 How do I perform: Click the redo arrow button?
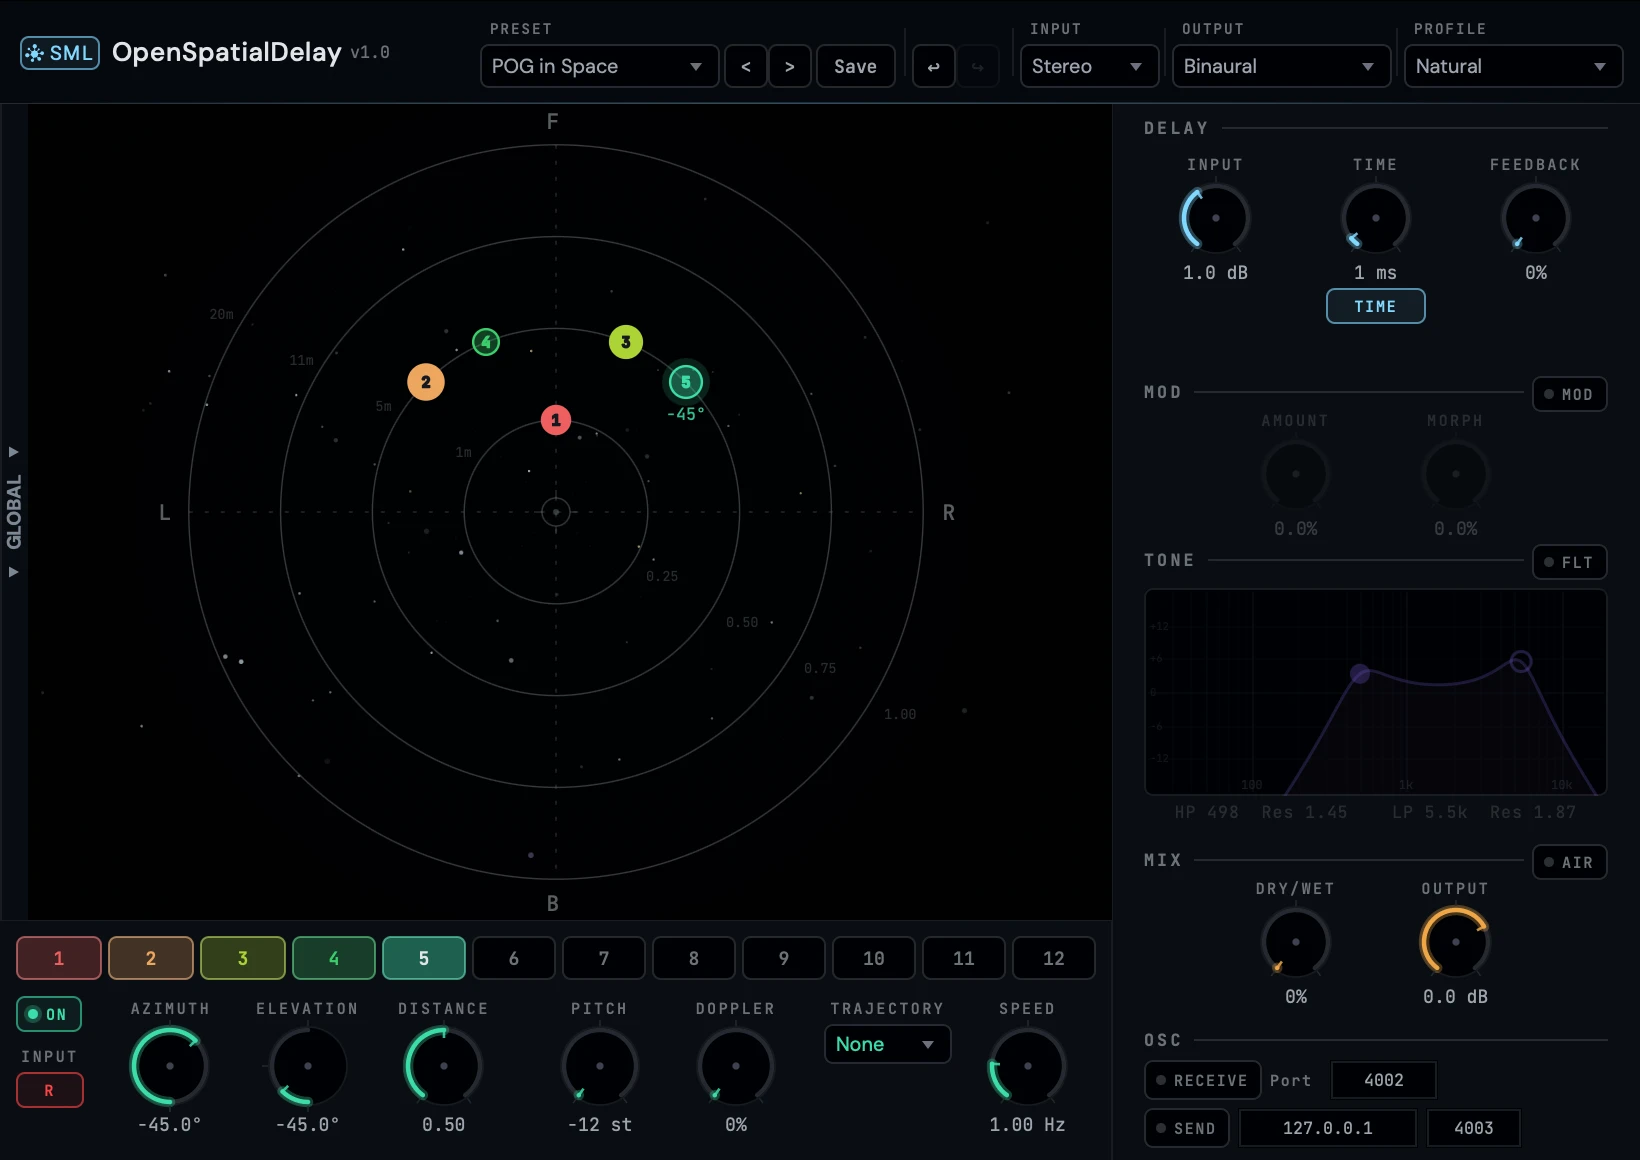point(978,66)
